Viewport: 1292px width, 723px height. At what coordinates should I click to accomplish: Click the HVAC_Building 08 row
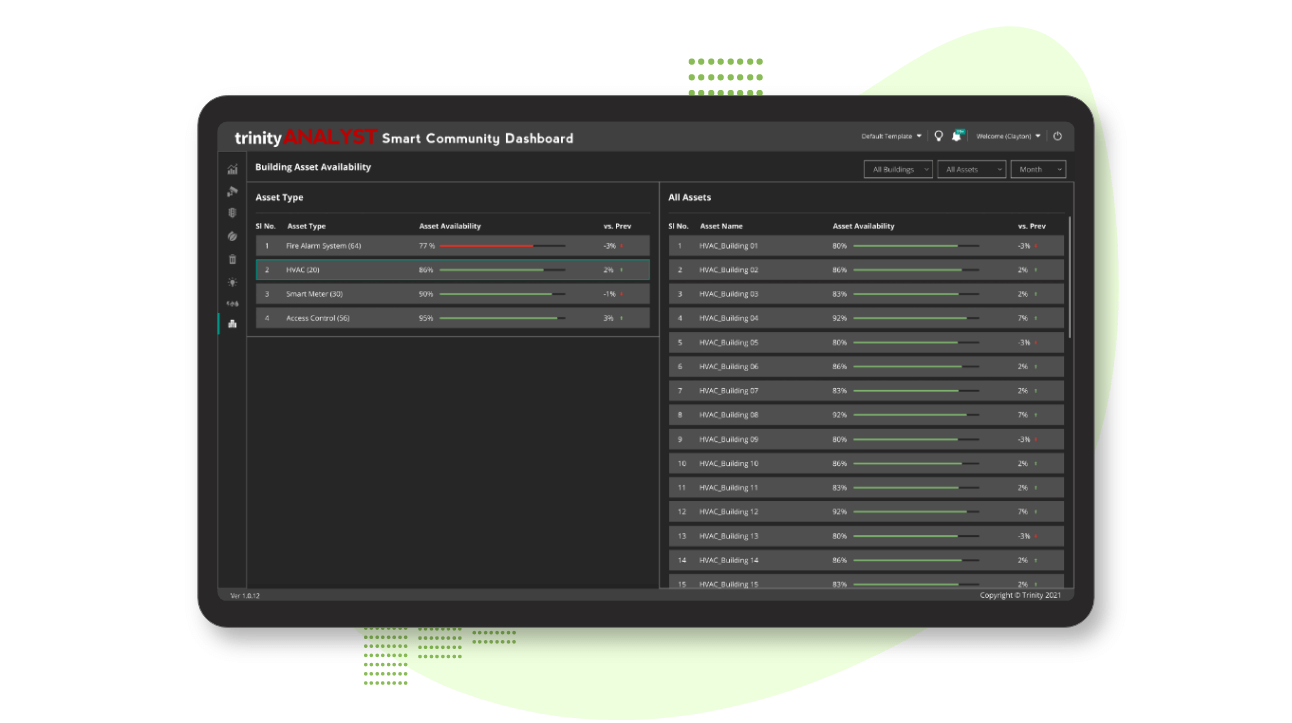866,415
